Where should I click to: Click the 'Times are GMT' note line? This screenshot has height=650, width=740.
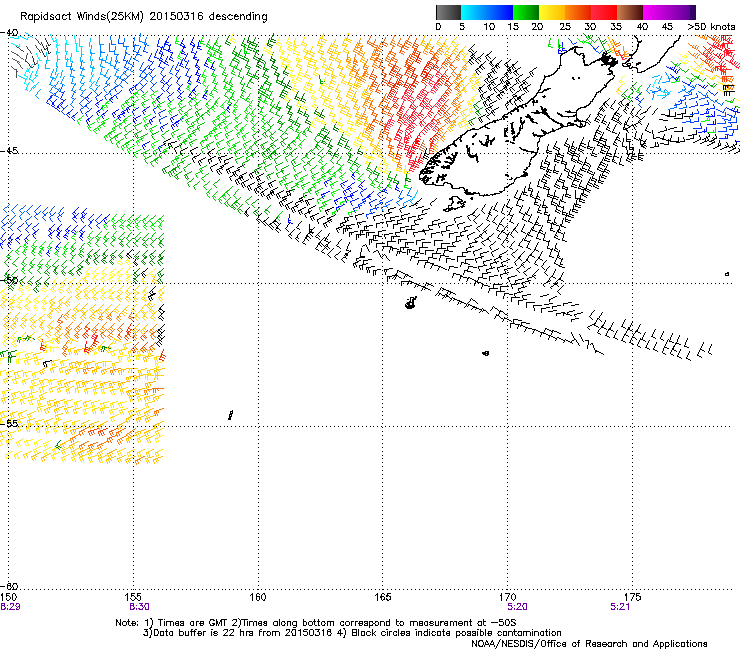tap(316, 623)
